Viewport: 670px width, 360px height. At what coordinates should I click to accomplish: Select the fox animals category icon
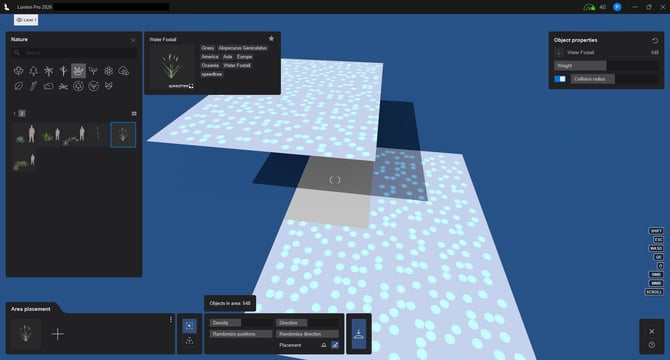pyautogui.click(x=109, y=86)
